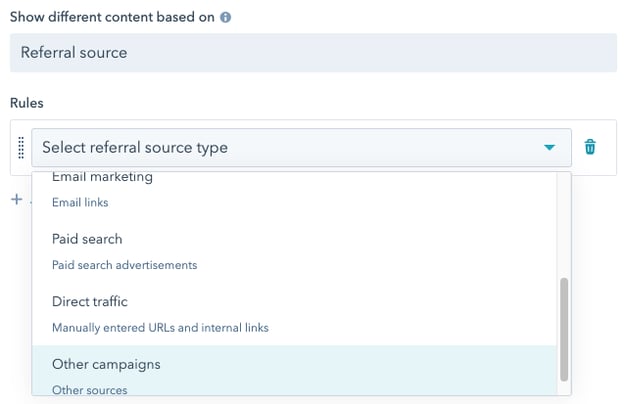Click the rule row's blank area beside the trash icon

click(609, 147)
